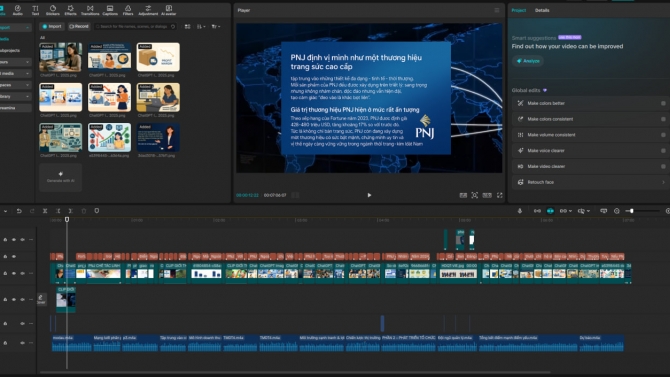670x377 pixels.
Task: Open the Adjustment tab
Action: pos(148,10)
